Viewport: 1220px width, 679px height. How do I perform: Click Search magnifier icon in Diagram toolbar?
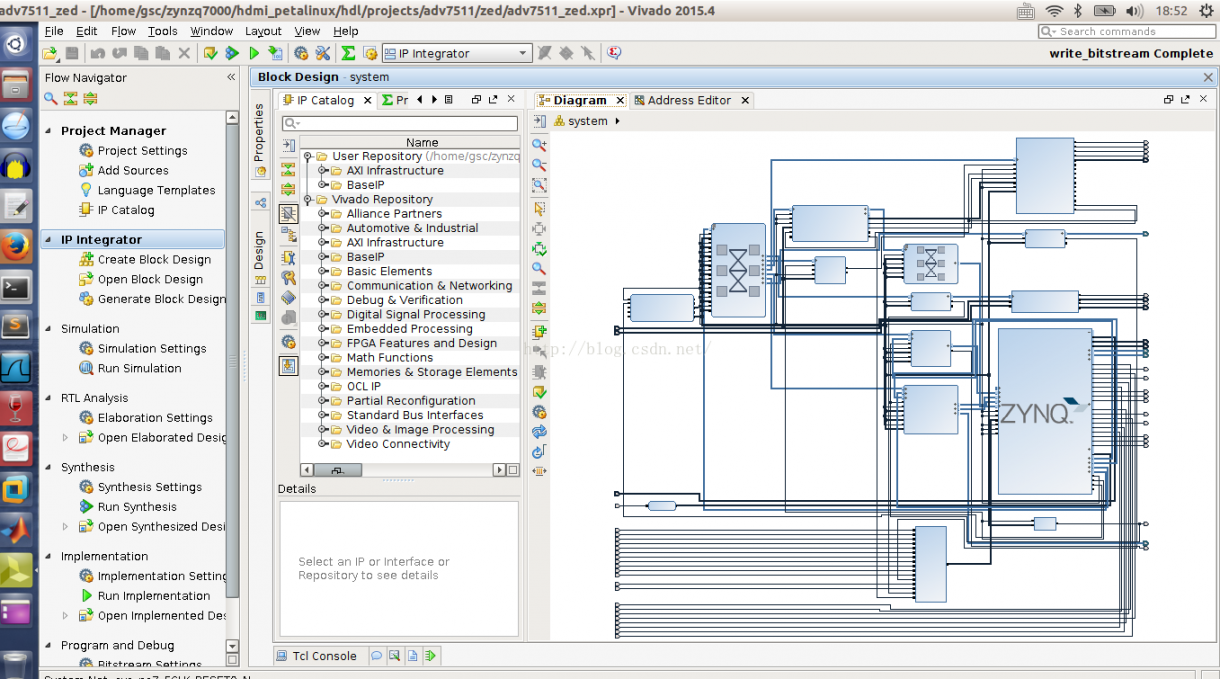click(x=539, y=268)
